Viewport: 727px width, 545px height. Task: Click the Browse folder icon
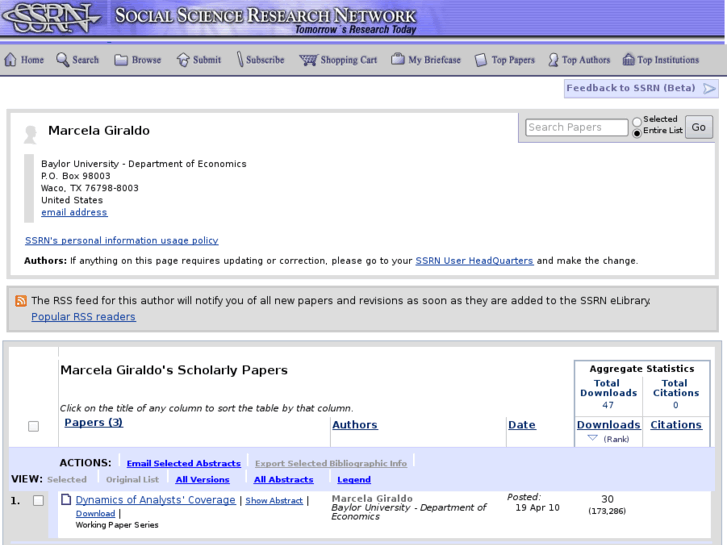pyautogui.click(x=121, y=60)
